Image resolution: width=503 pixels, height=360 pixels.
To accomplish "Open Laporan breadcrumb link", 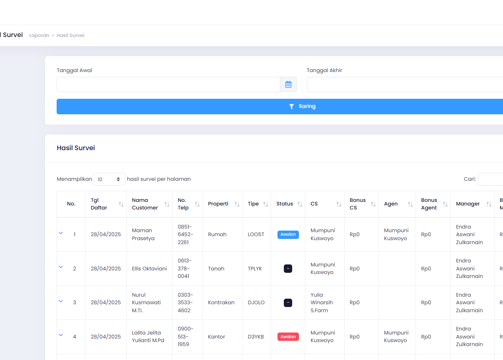I will pyautogui.click(x=39, y=35).
